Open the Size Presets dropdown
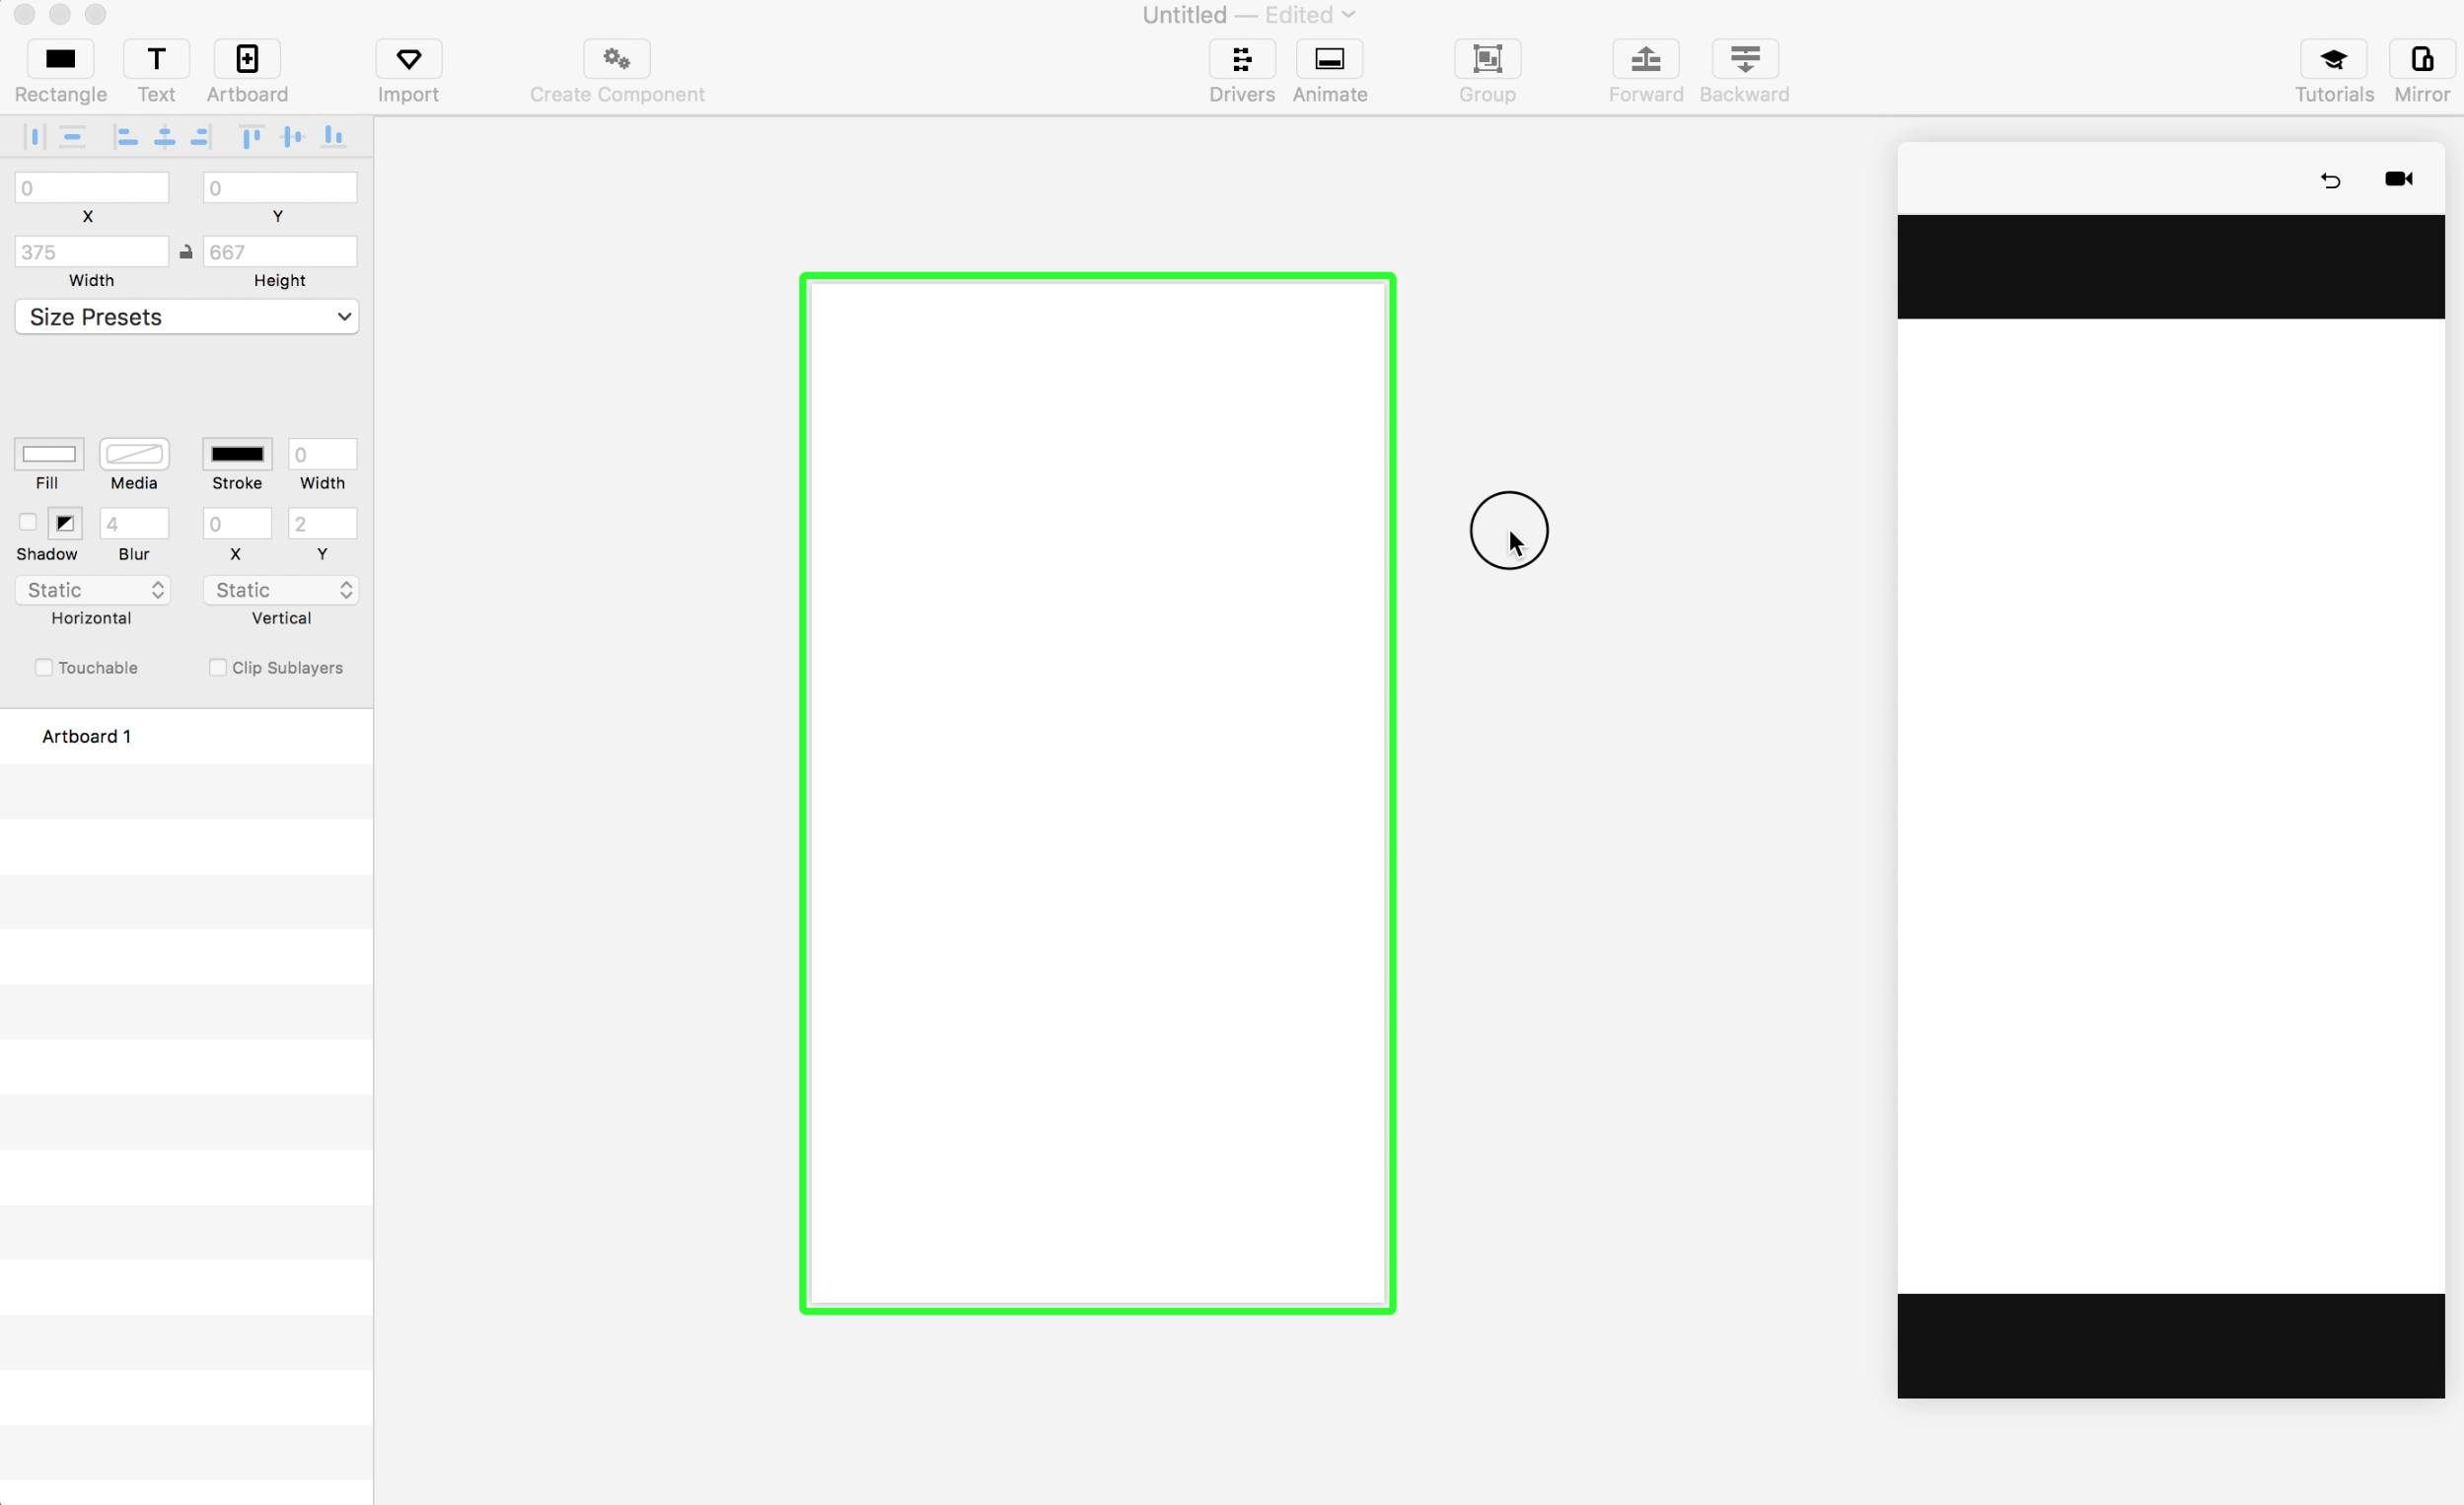 (x=187, y=317)
